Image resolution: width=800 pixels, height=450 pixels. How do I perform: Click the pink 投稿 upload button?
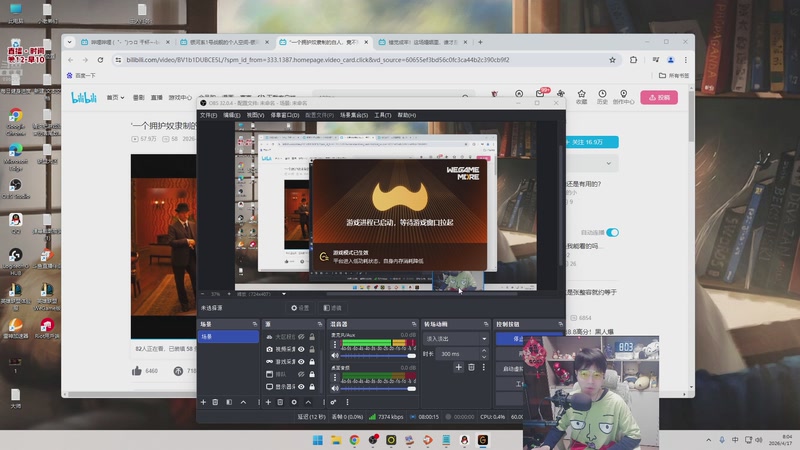659,97
